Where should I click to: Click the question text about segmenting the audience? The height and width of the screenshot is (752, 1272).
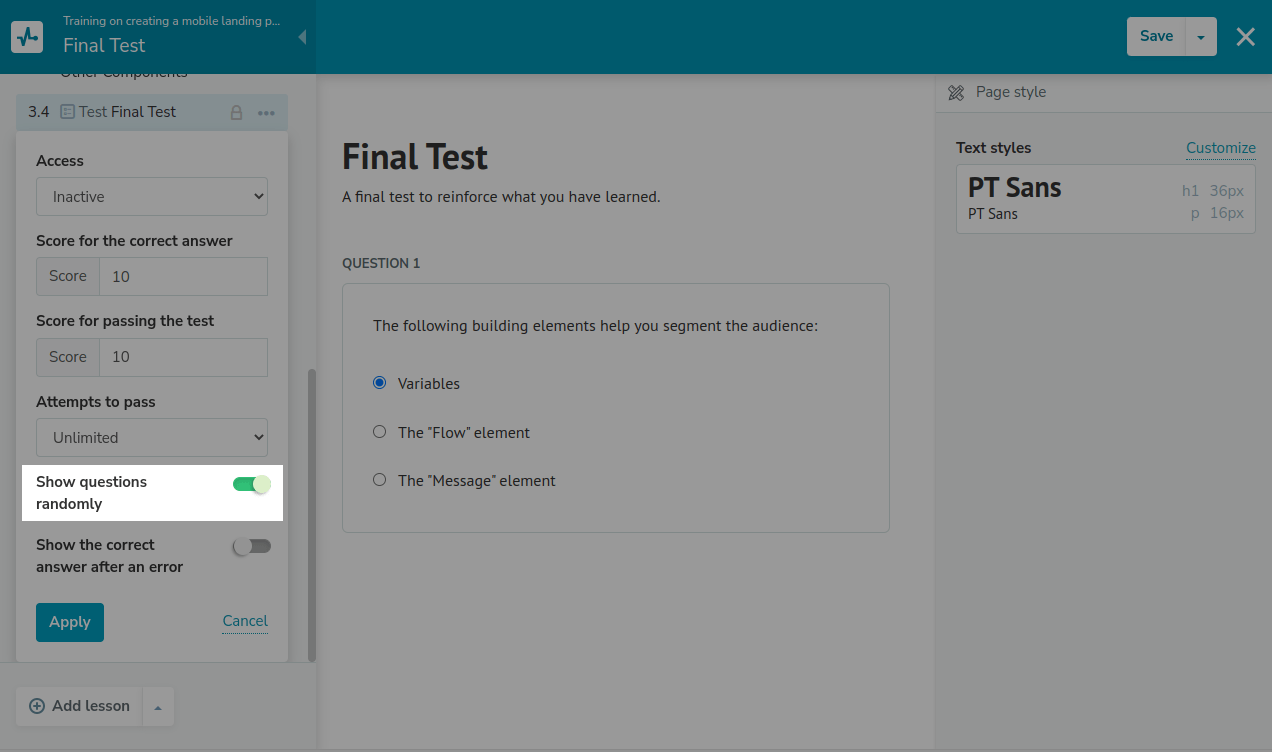click(596, 326)
